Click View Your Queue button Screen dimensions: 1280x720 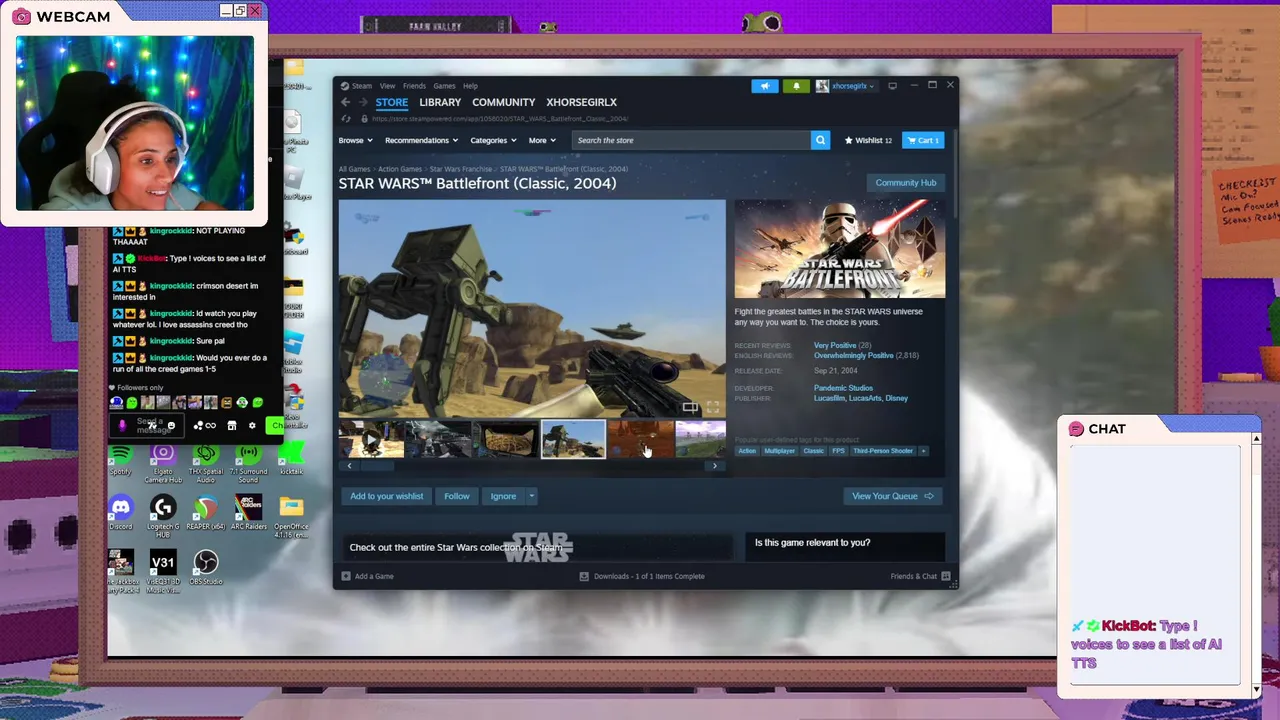(892, 496)
